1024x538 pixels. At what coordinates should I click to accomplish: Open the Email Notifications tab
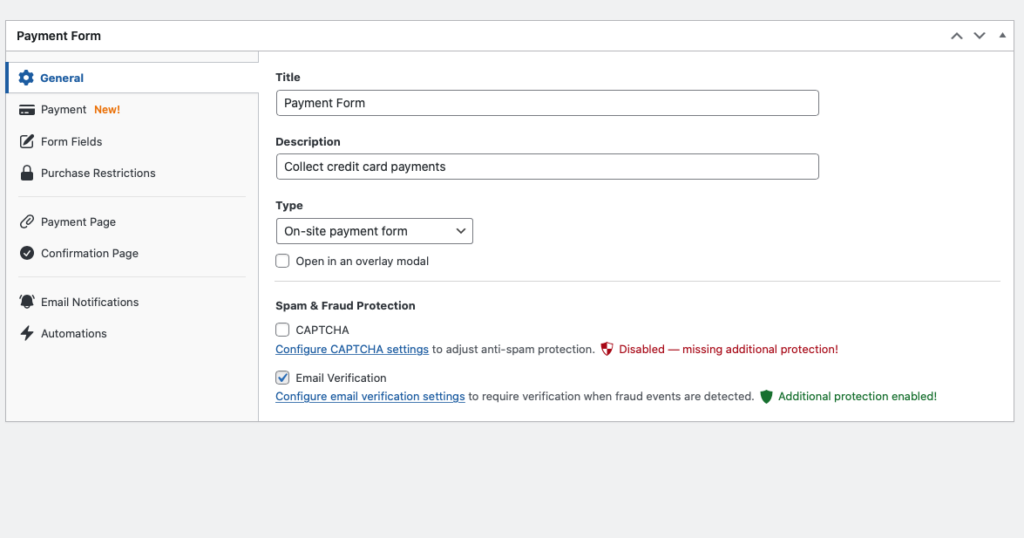[89, 302]
